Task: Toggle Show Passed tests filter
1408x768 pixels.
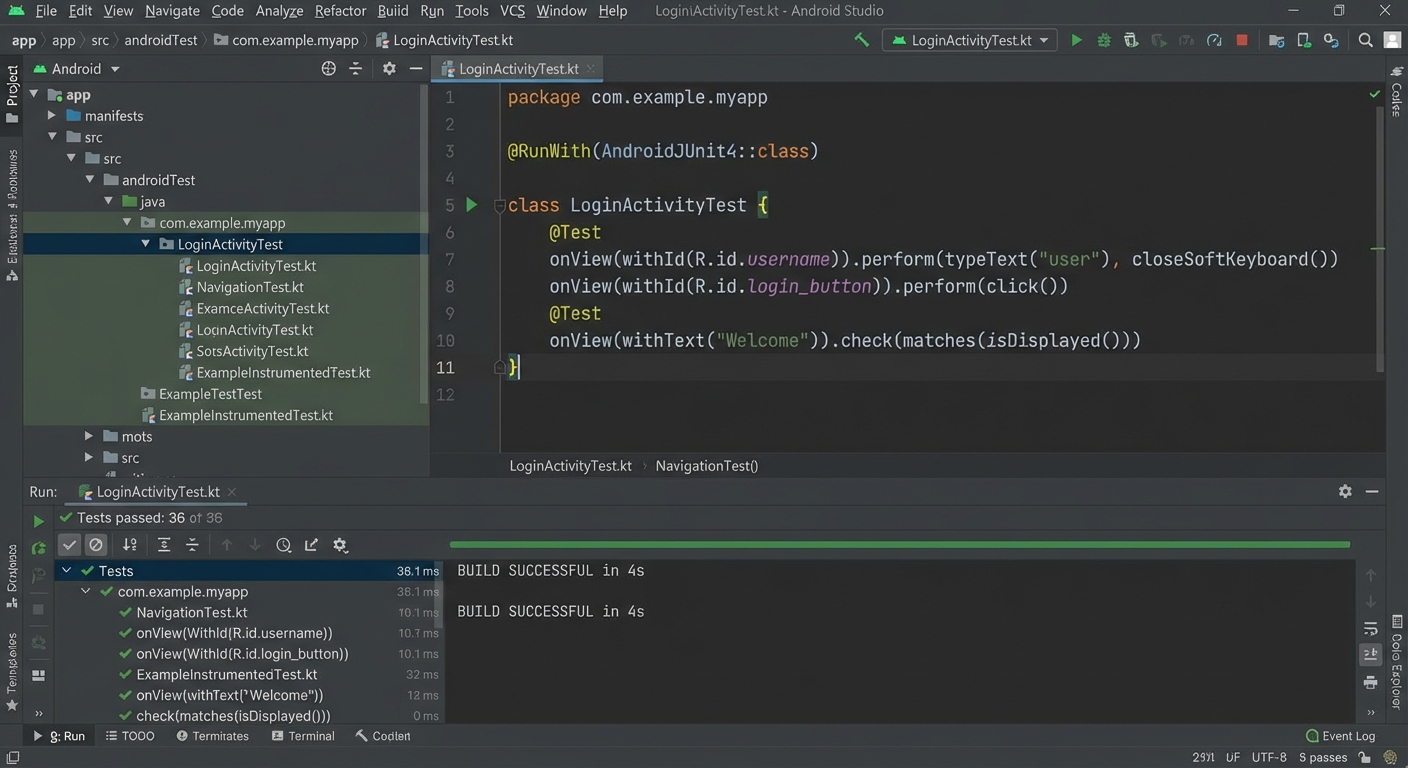Action: pos(69,544)
